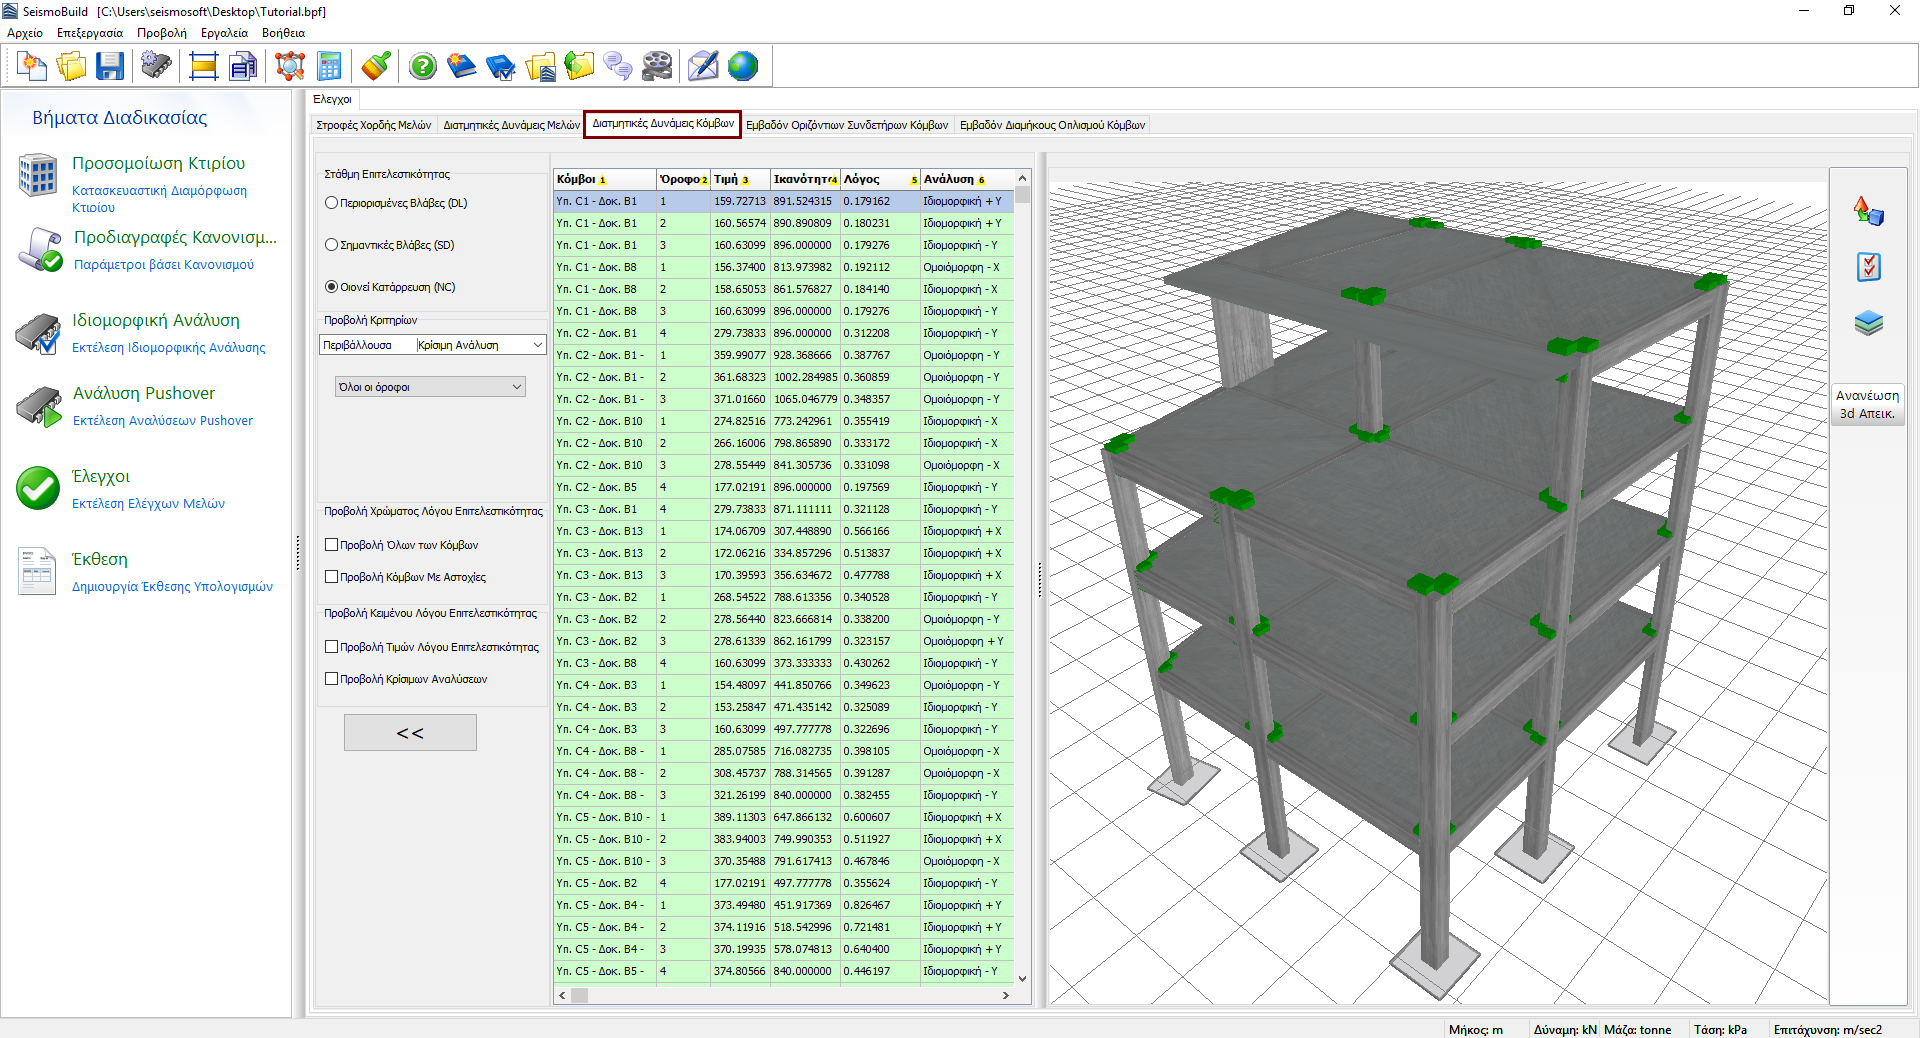Click Ανανέωση 3d Απεικ. refresh button
Screen dimensions: 1920x1038
[x=1867, y=404]
